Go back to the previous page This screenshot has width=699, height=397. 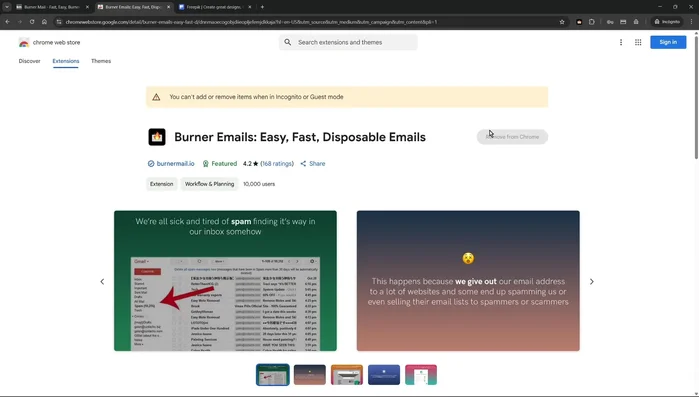click(8, 22)
